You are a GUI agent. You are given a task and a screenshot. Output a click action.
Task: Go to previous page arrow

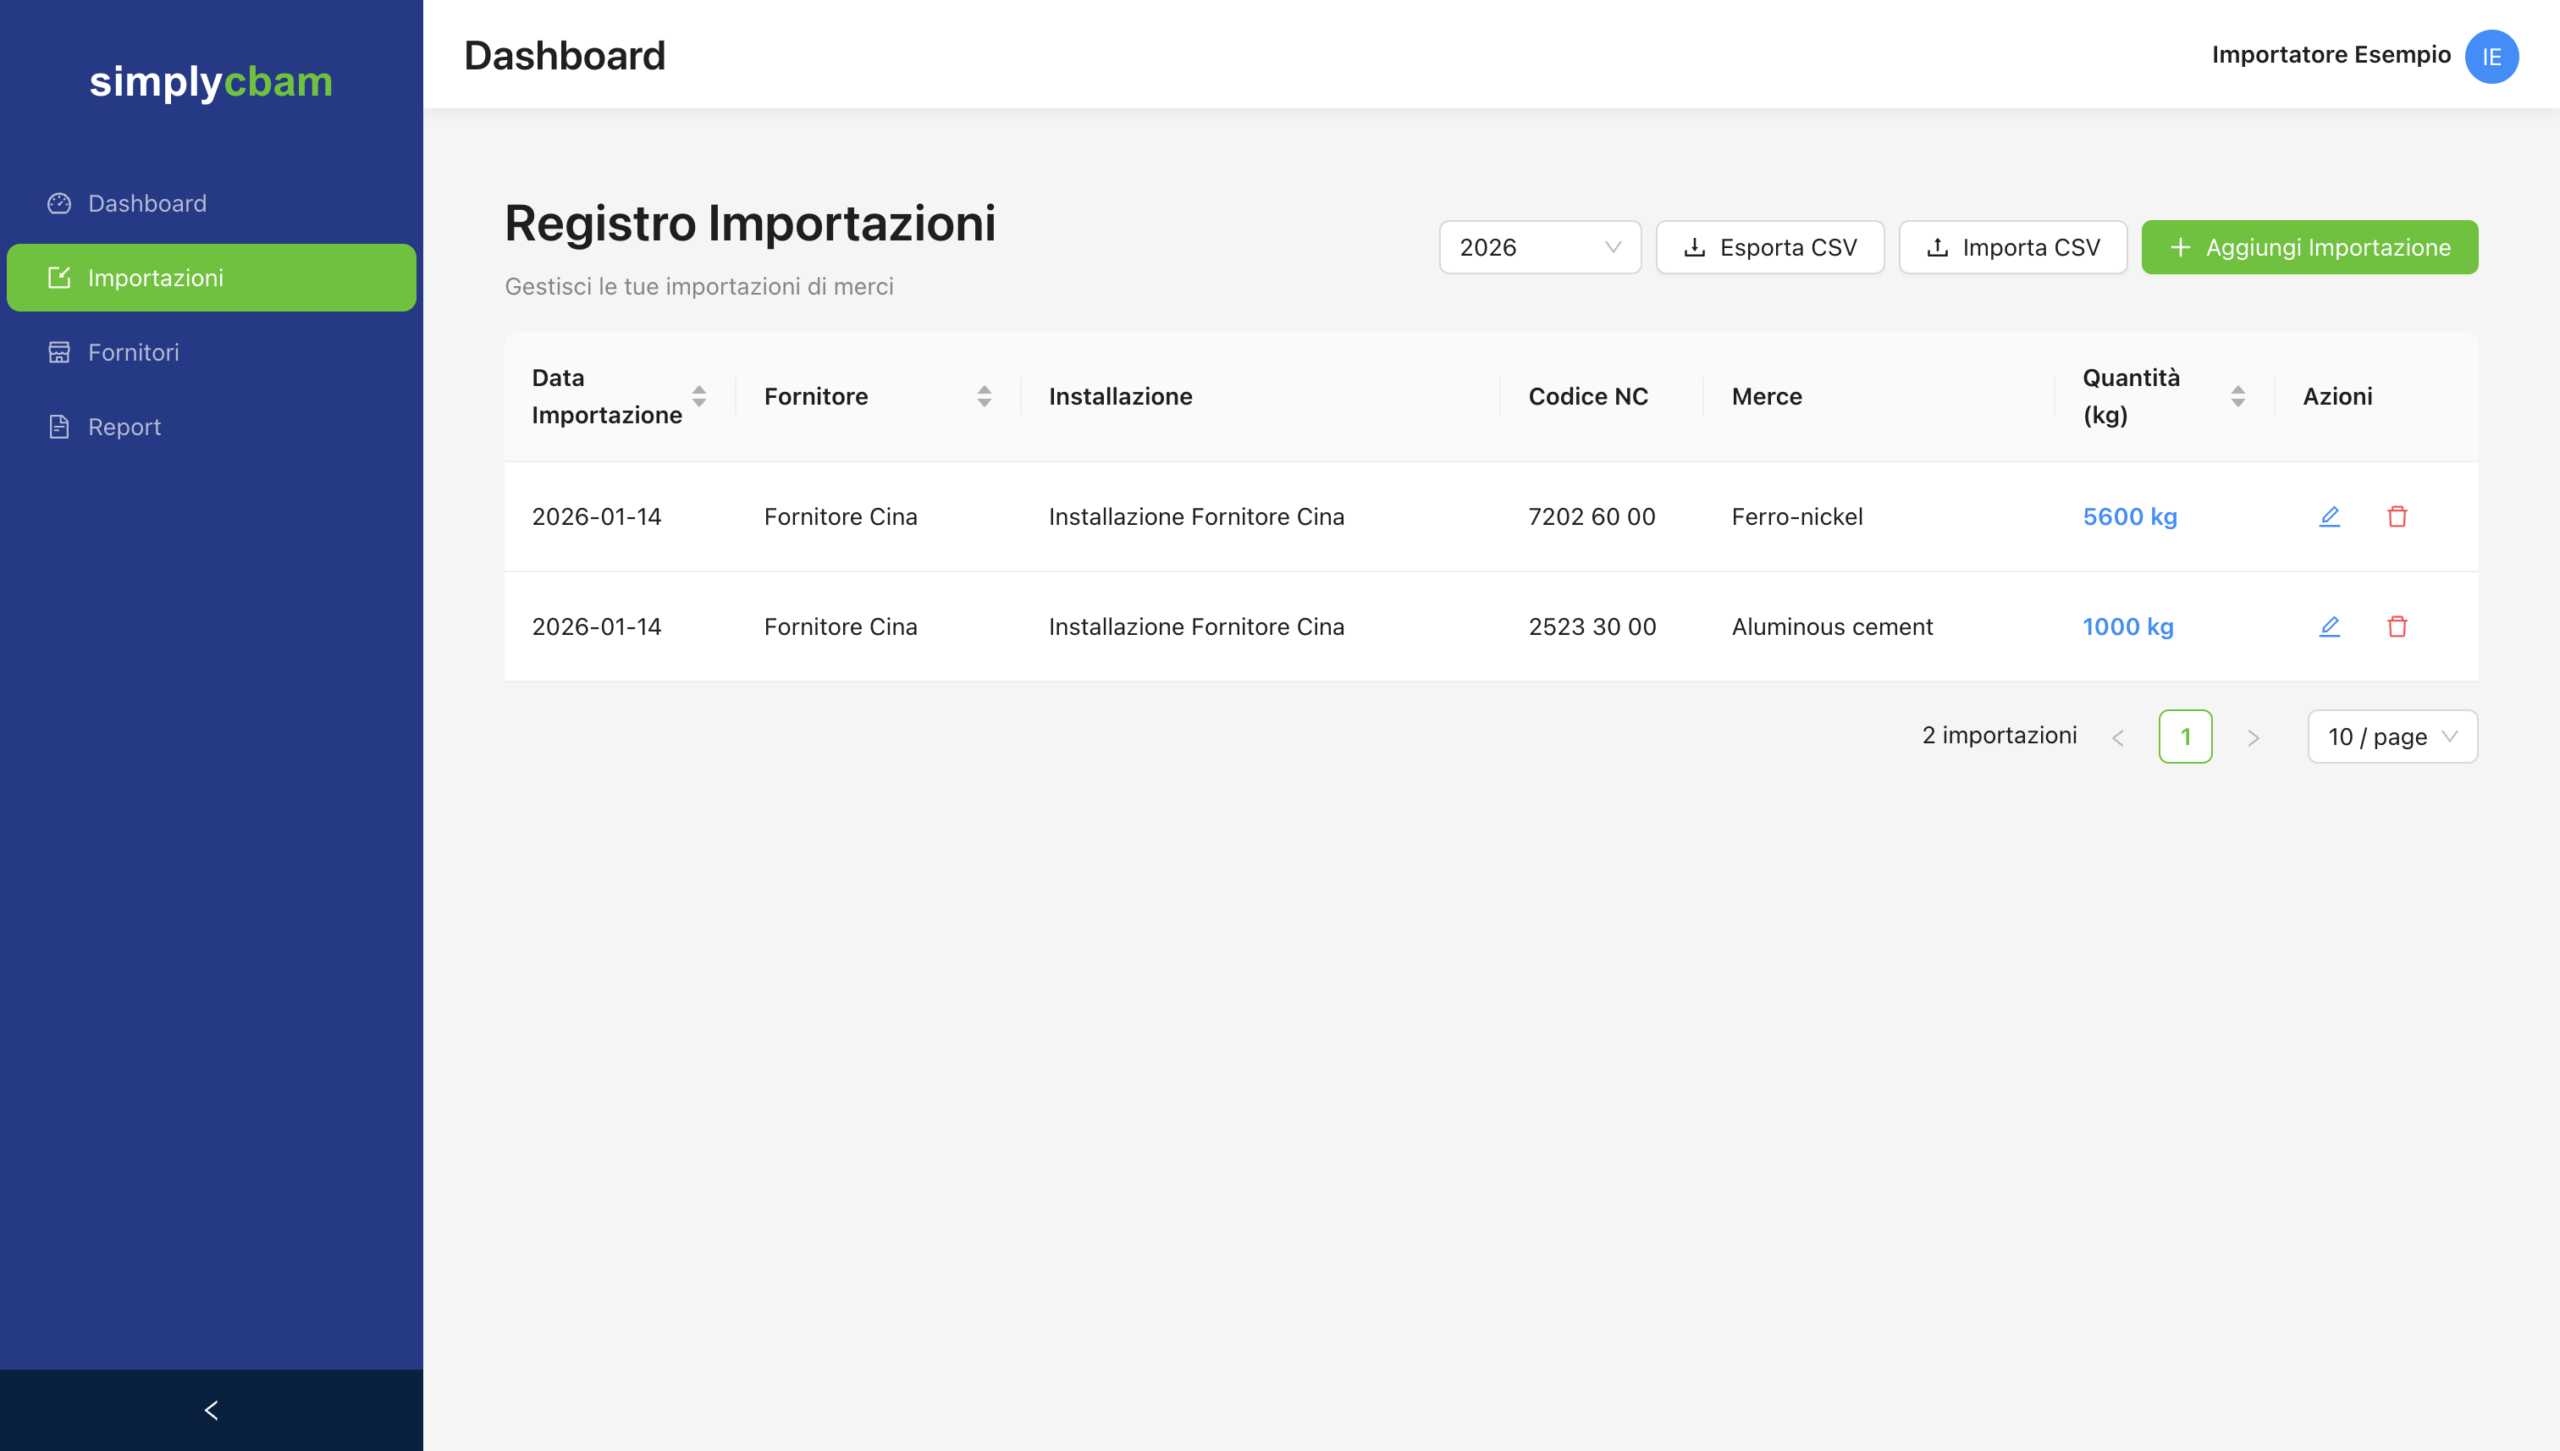[2118, 738]
